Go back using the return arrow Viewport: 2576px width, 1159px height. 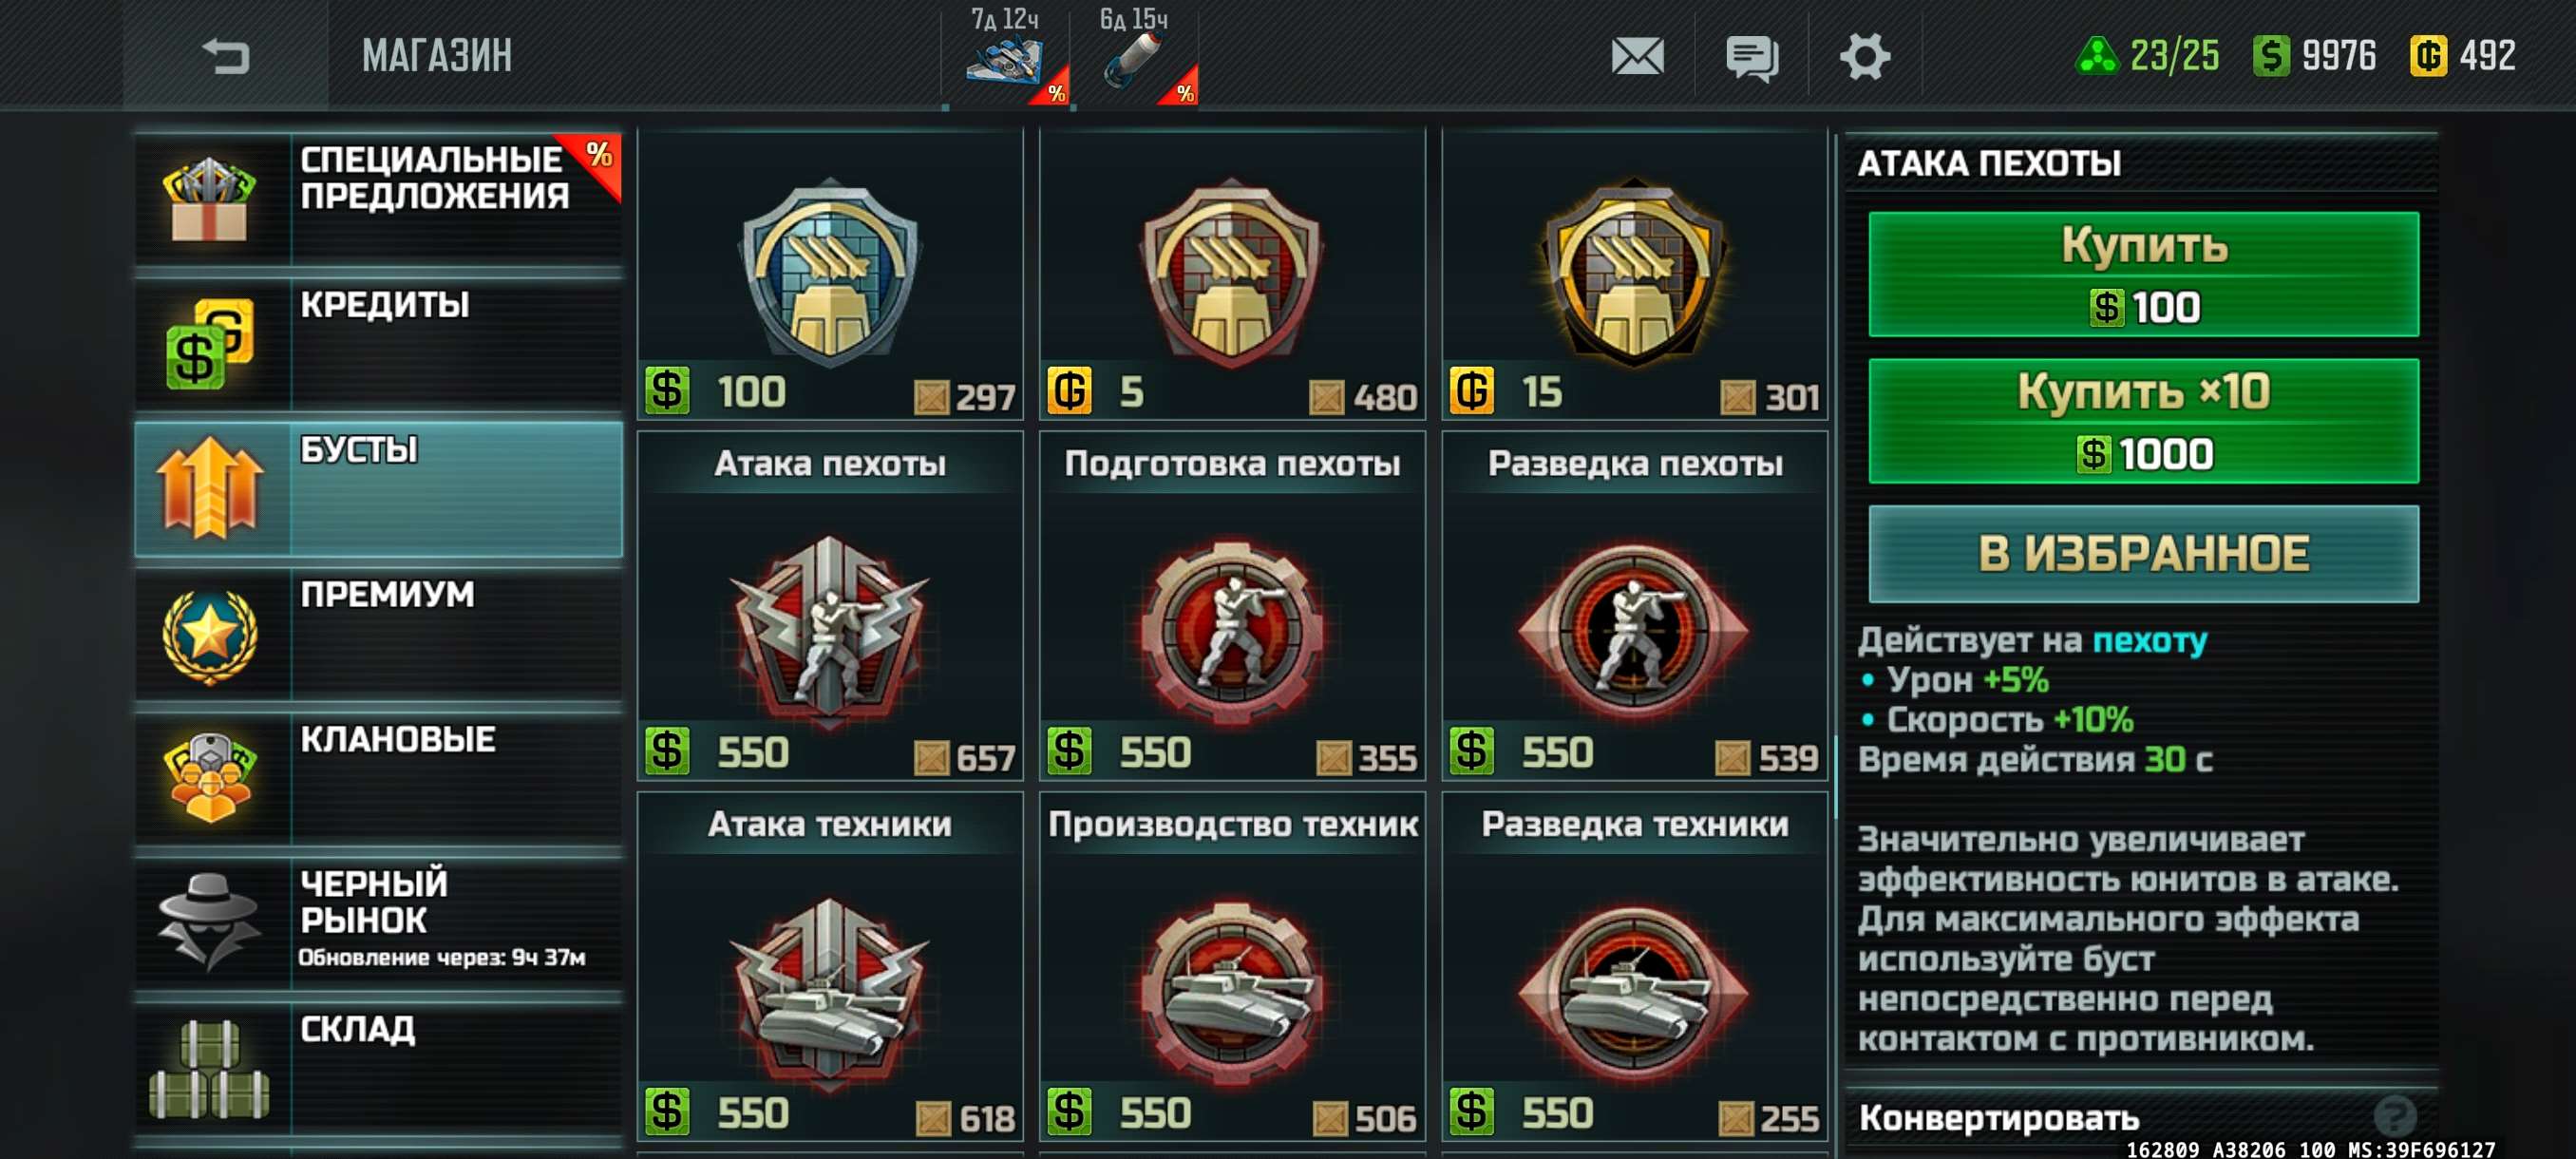pos(226,56)
